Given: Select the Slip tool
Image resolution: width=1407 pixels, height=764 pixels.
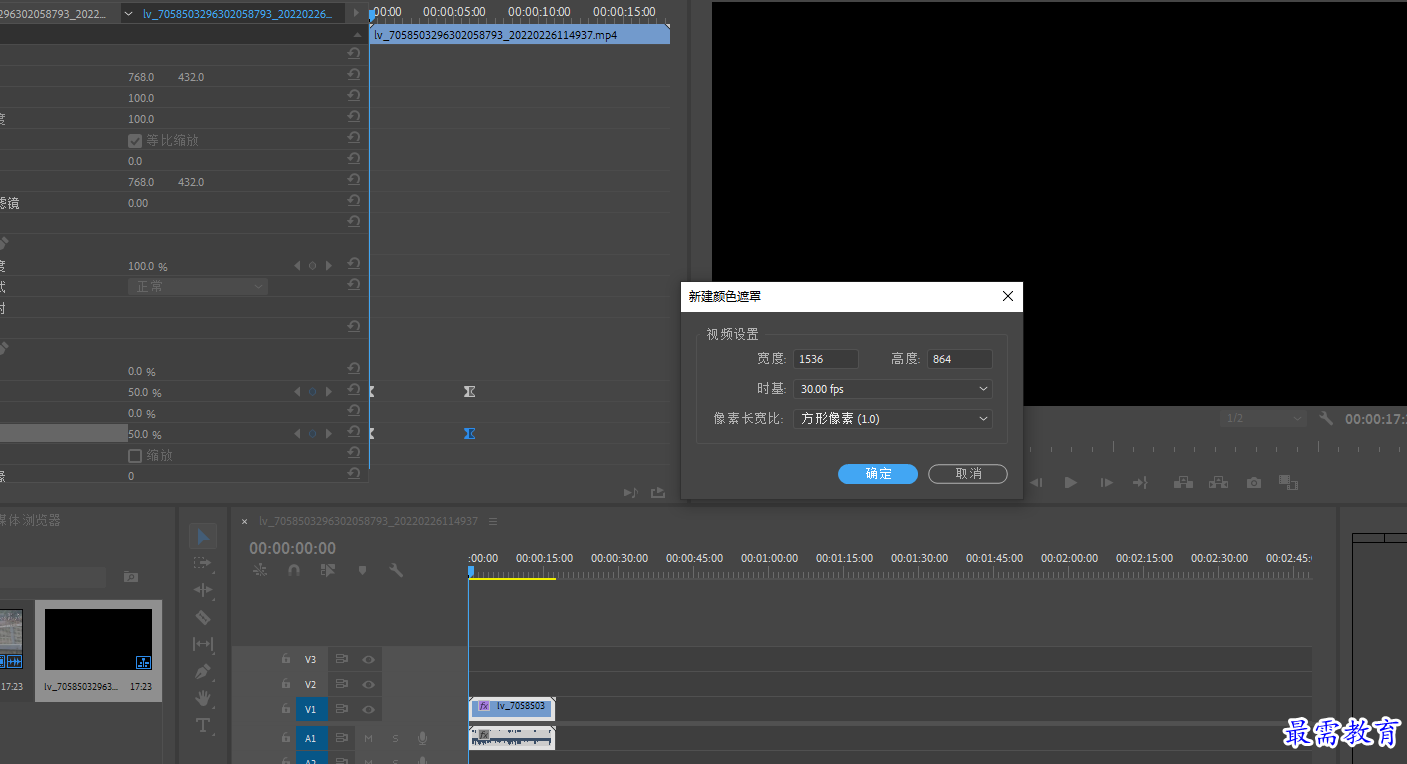Looking at the screenshot, I should point(203,644).
